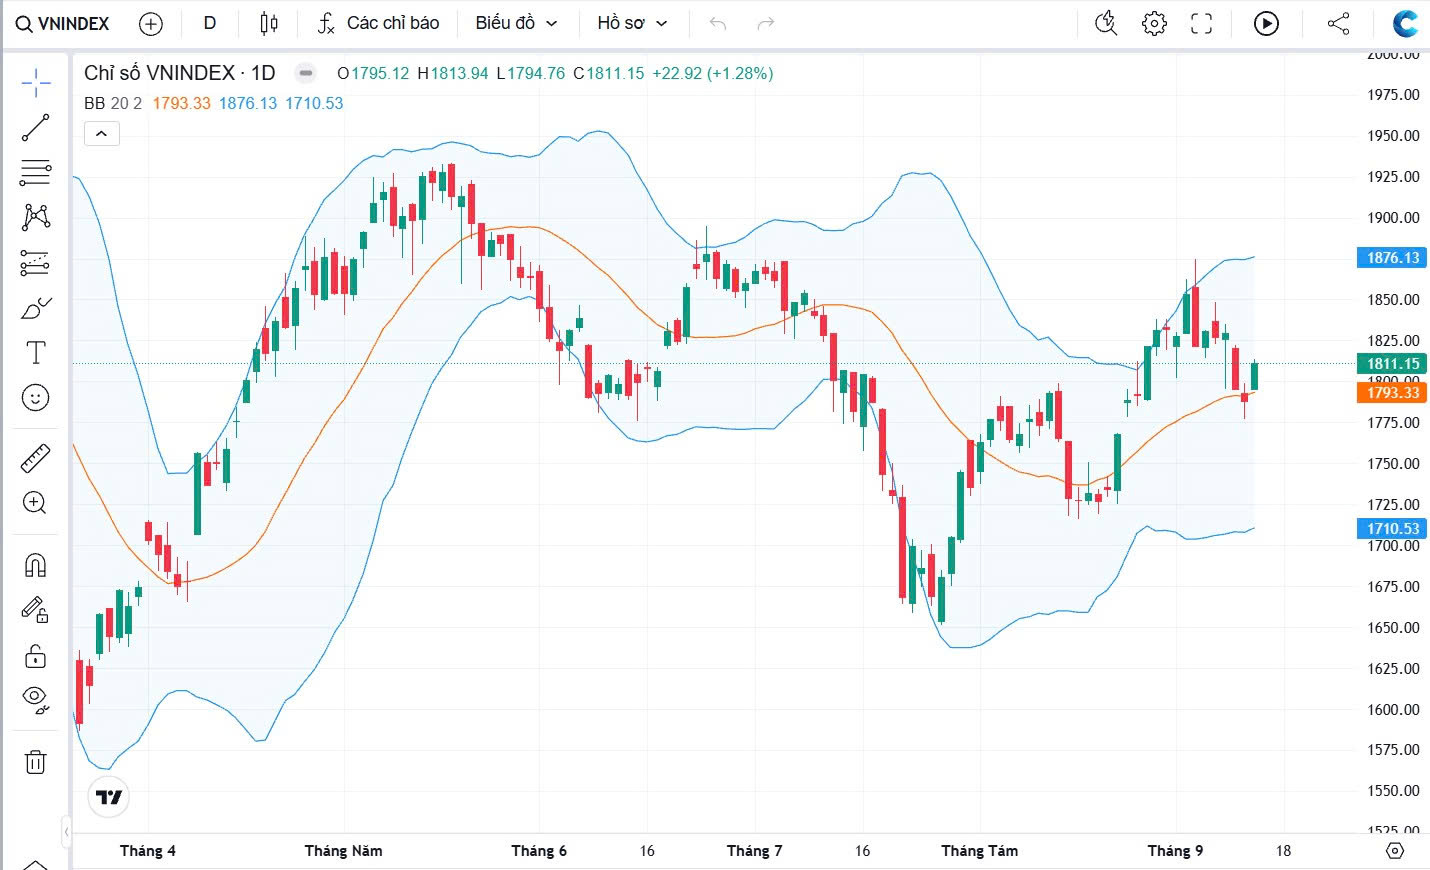Choose the brush drawing tool
The image size is (1430, 870).
pos(35,308)
